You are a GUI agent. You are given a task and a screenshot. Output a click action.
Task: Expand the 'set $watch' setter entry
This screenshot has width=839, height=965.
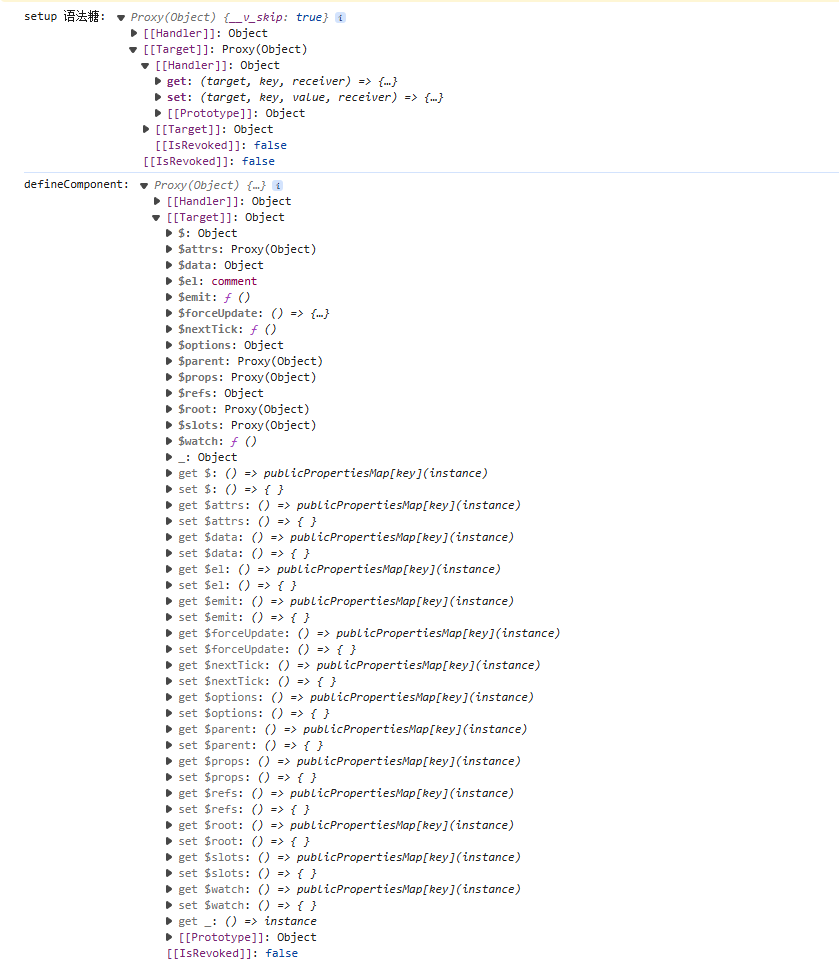point(169,906)
